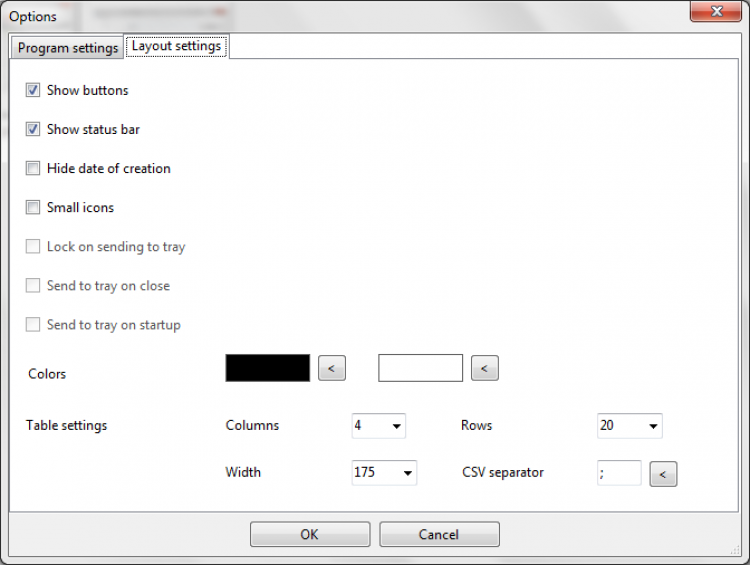This screenshot has height=565, width=750.
Task: Click the arrow button next to CSV separator
Action: click(663, 473)
